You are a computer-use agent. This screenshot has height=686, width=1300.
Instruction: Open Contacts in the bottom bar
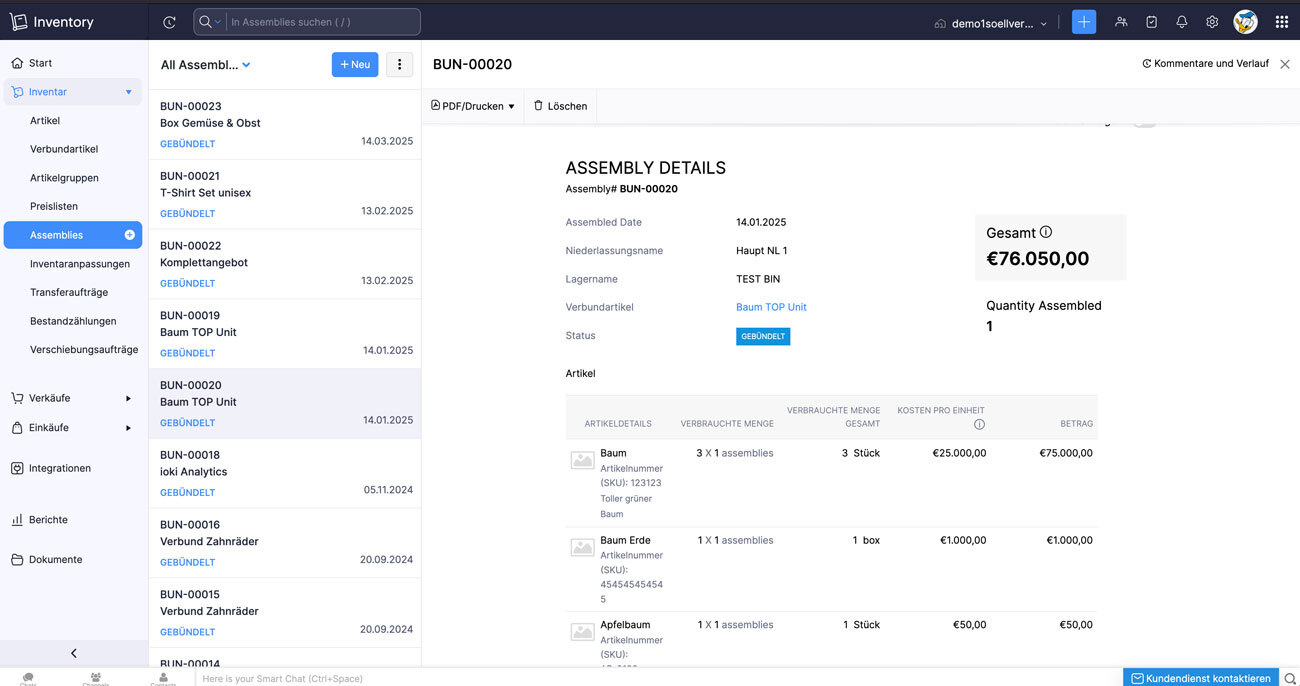(x=163, y=679)
